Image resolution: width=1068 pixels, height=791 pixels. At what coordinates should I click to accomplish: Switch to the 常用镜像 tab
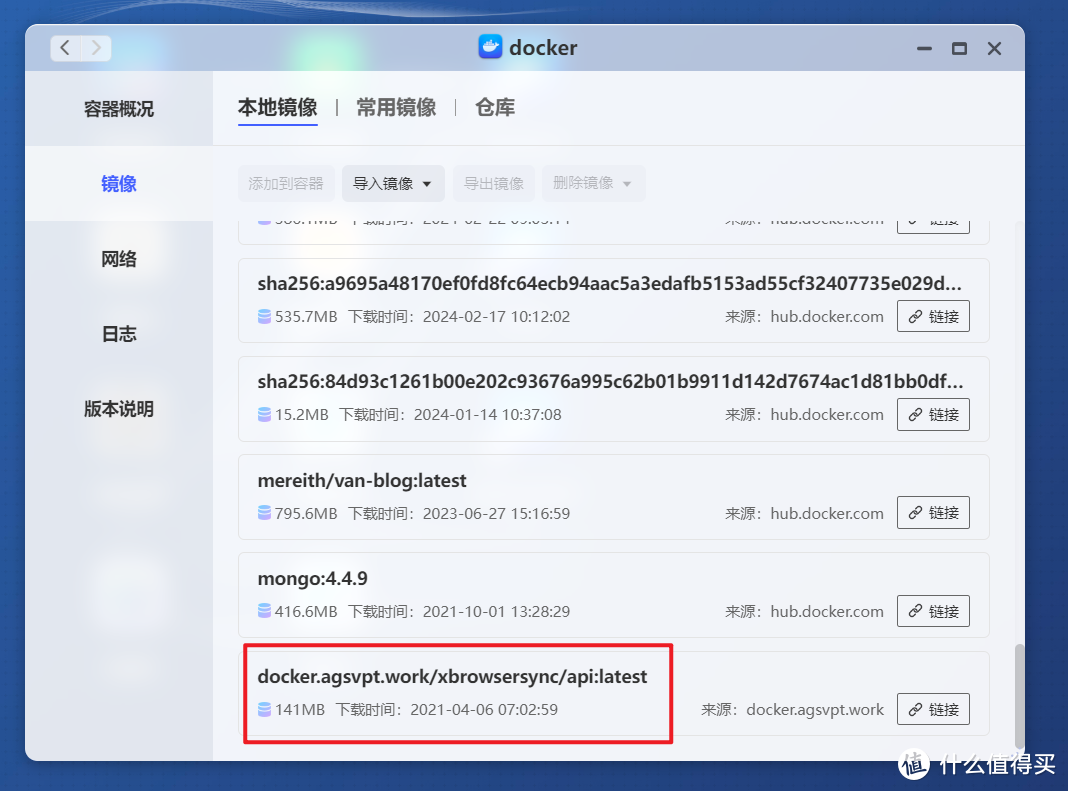pos(396,107)
